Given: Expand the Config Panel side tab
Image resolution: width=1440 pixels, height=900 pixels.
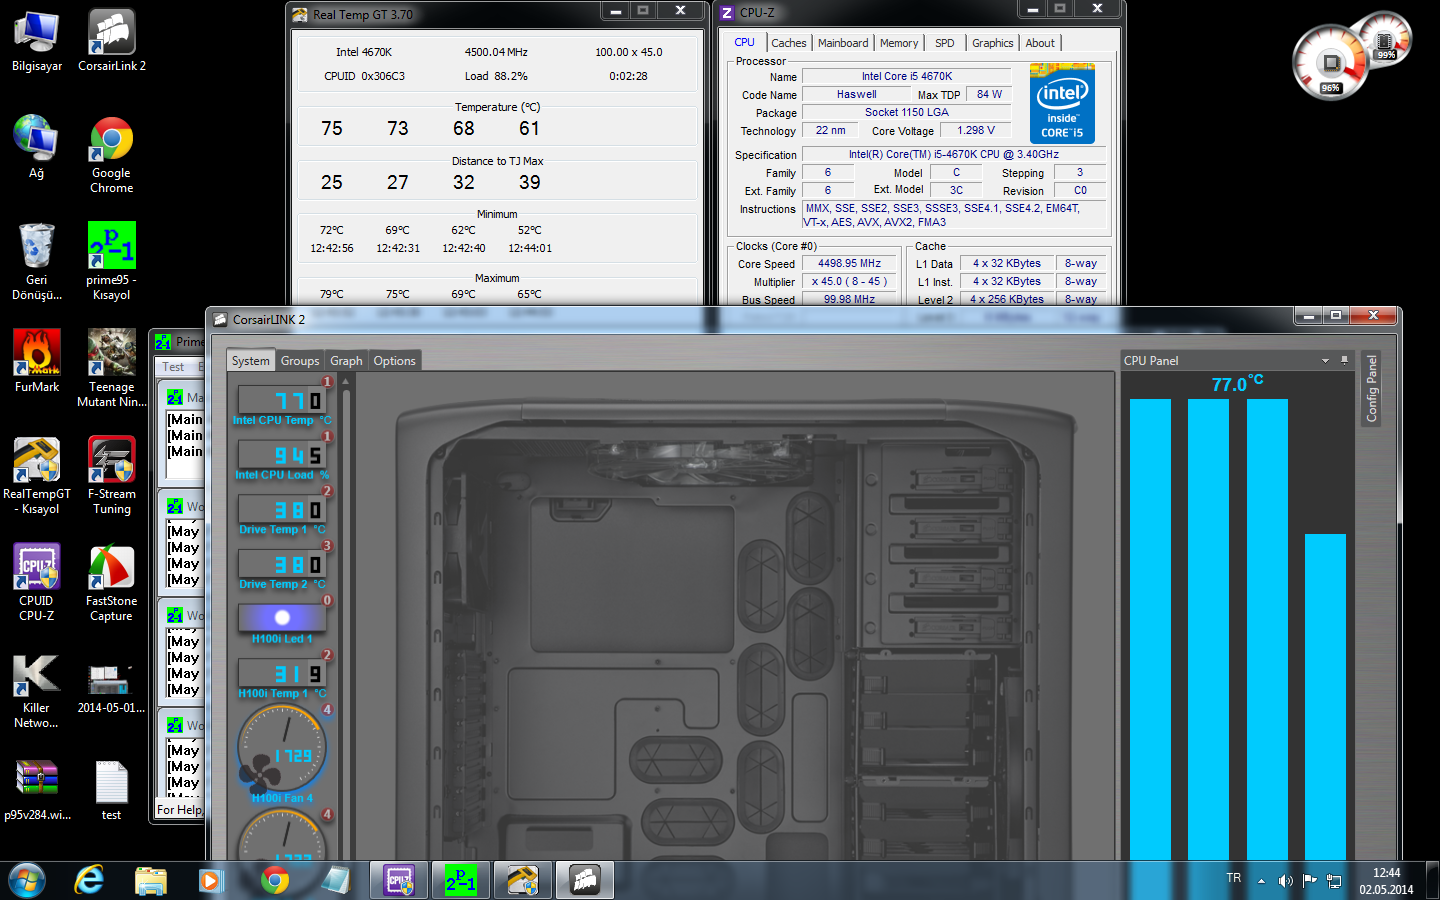Looking at the screenshot, I should click(x=1372, y=388).
